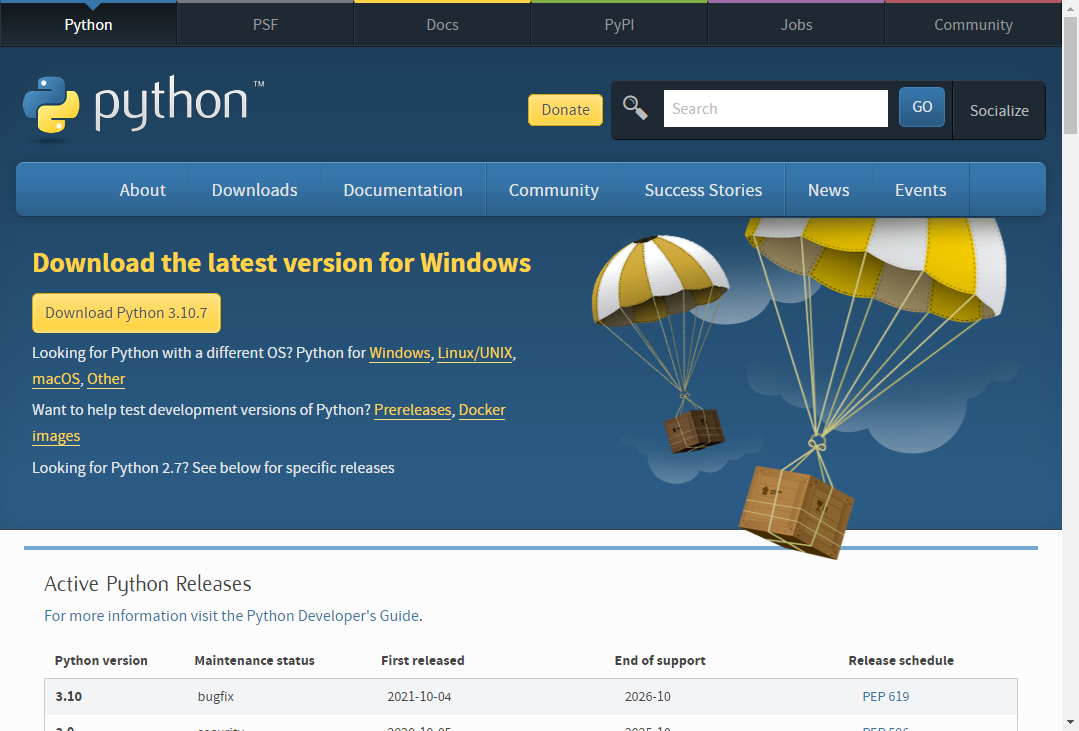Follow the Windows download link
The height and width of the screenshot is (731, 1079).
400,353
